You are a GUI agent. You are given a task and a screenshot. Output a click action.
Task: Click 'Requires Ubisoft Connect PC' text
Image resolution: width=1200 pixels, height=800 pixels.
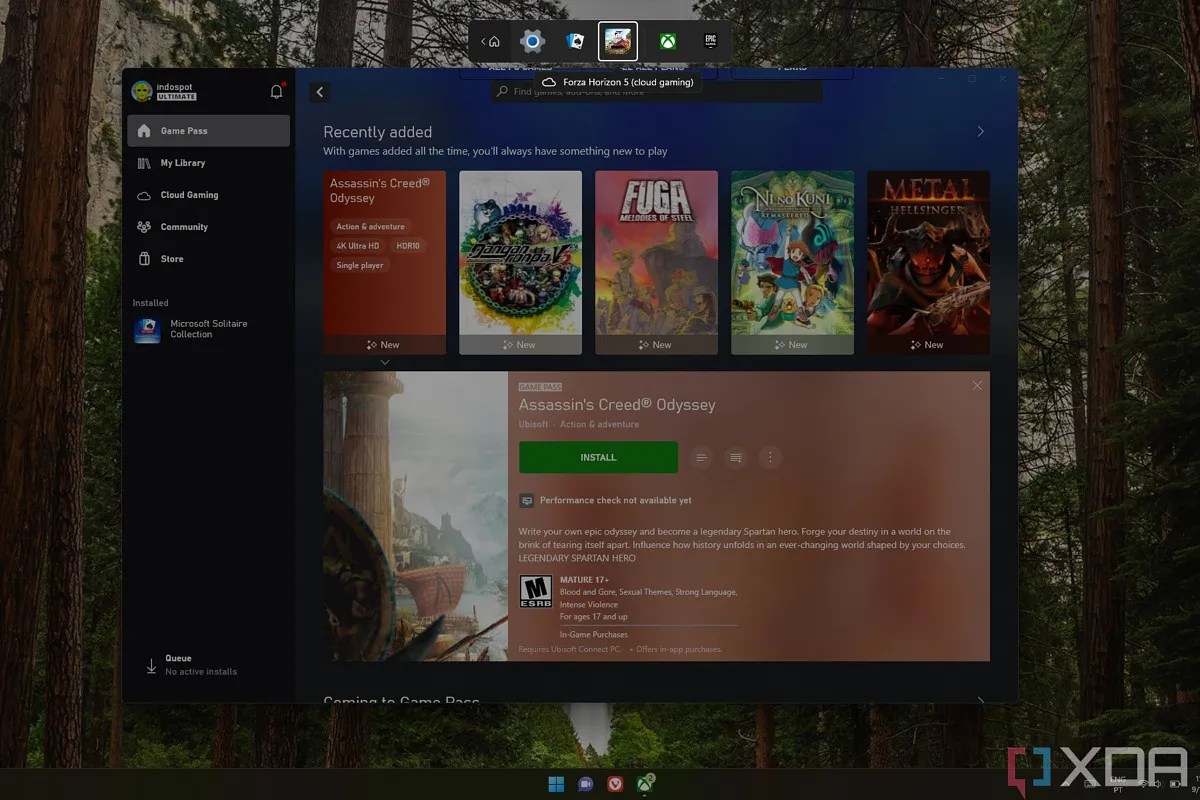click(570, 649)
